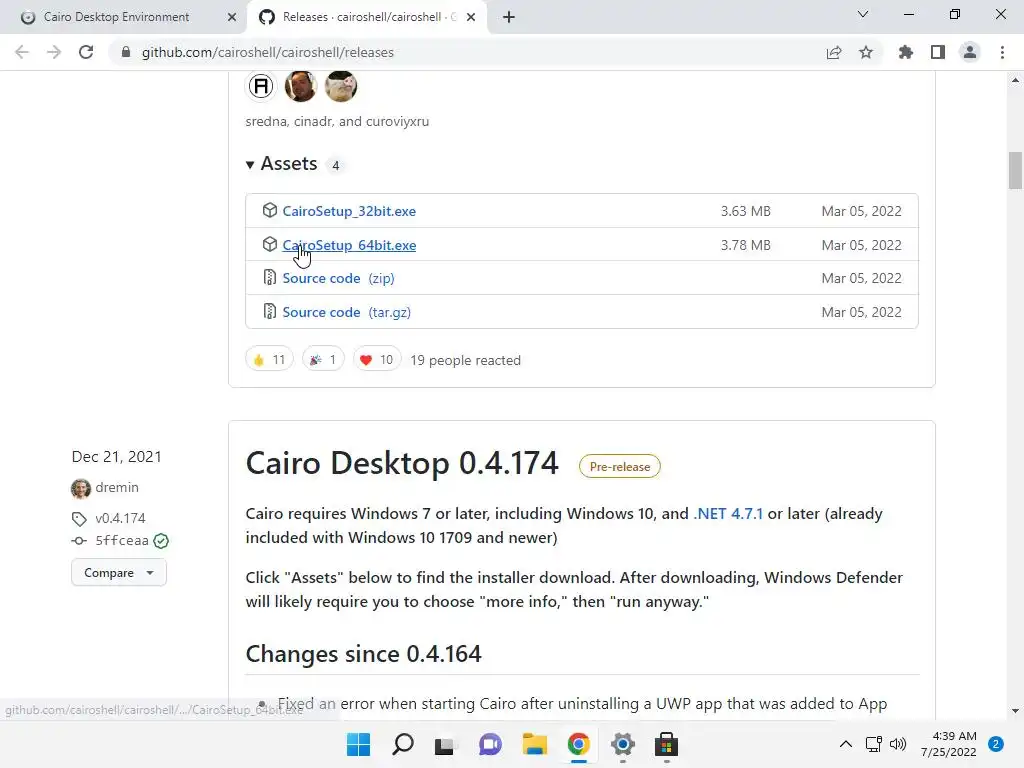
Task: Toggle the browser side panel icon
Action: [938, 52]
